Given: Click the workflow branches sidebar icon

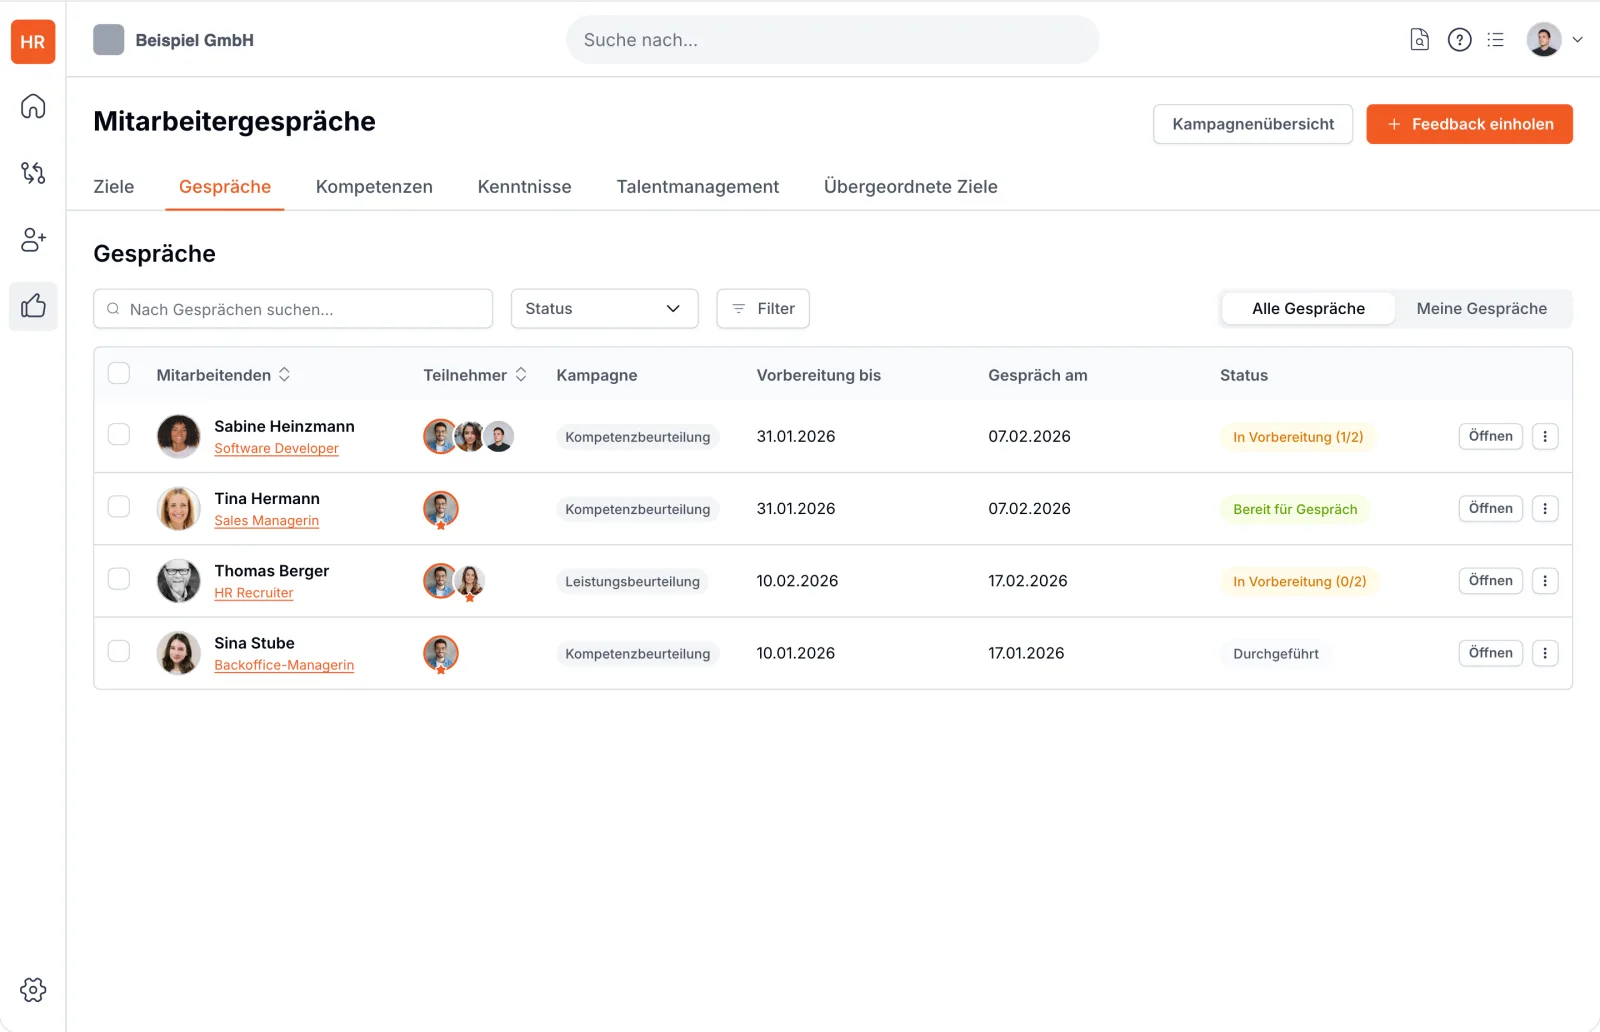Looking at the screenshot, I should [33, 173].
